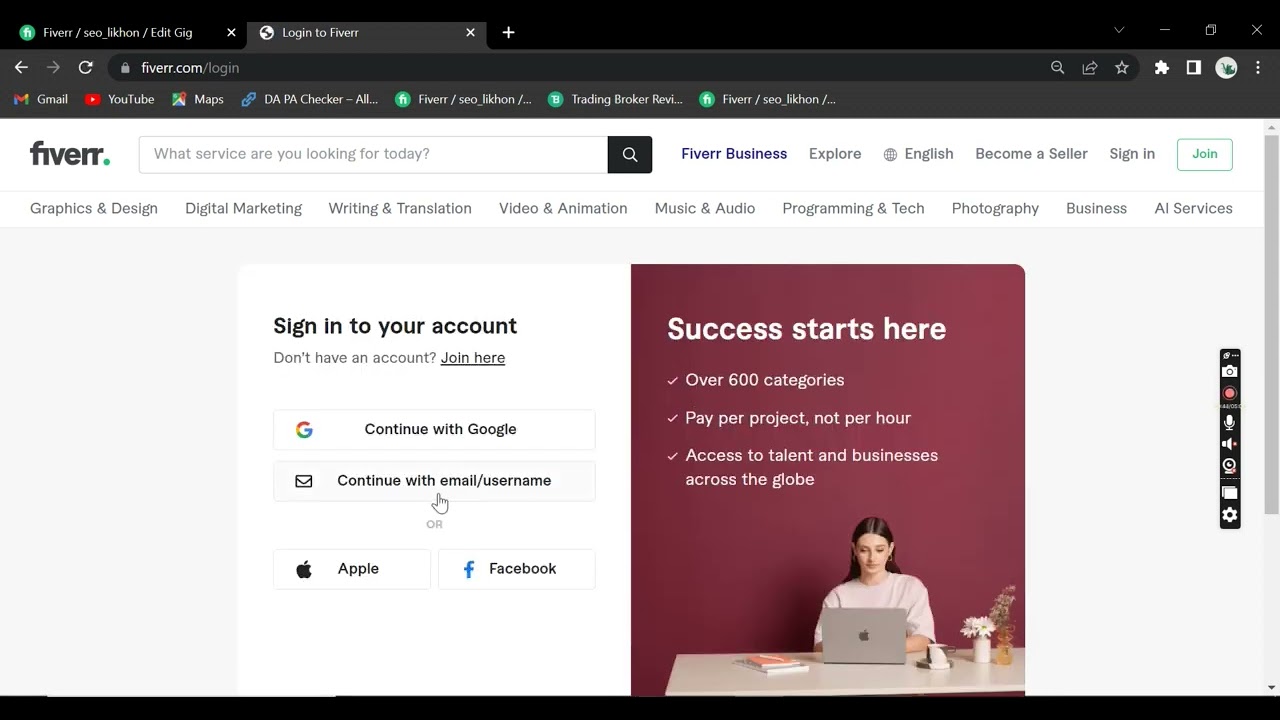Click the address bar URL fiverr.com/login
This screenshot has width=1280, height=720.
point(190,68)
